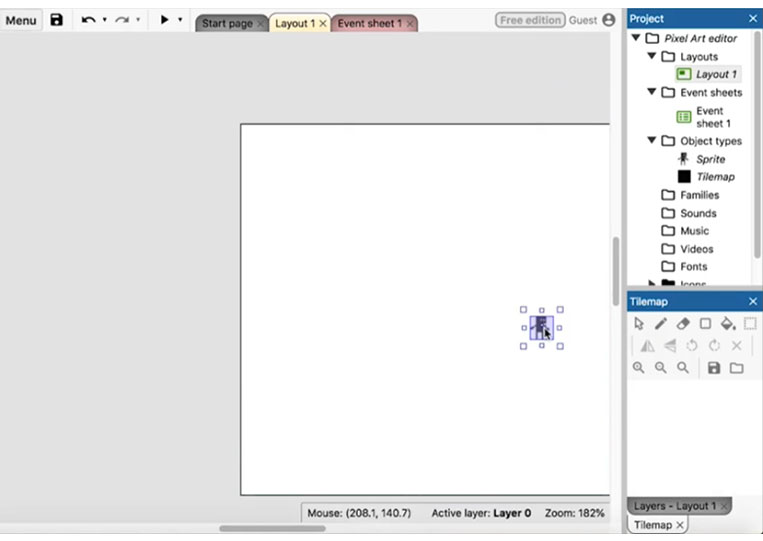763x541 pixels.
Task: Select the Sounds folder
Action: pyautogui.click(x=698, y=213)
